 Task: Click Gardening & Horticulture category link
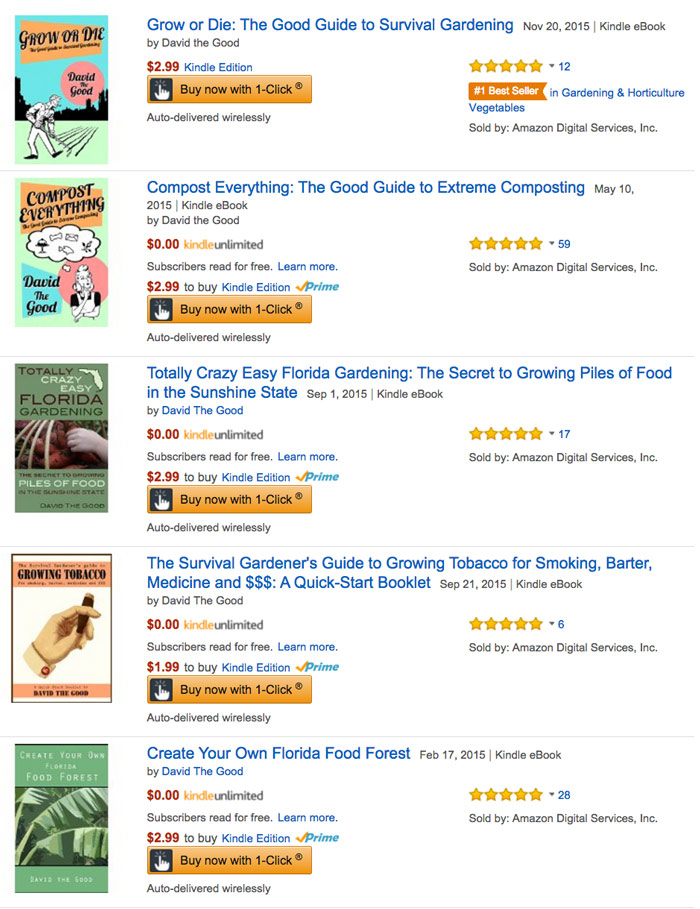623,92
